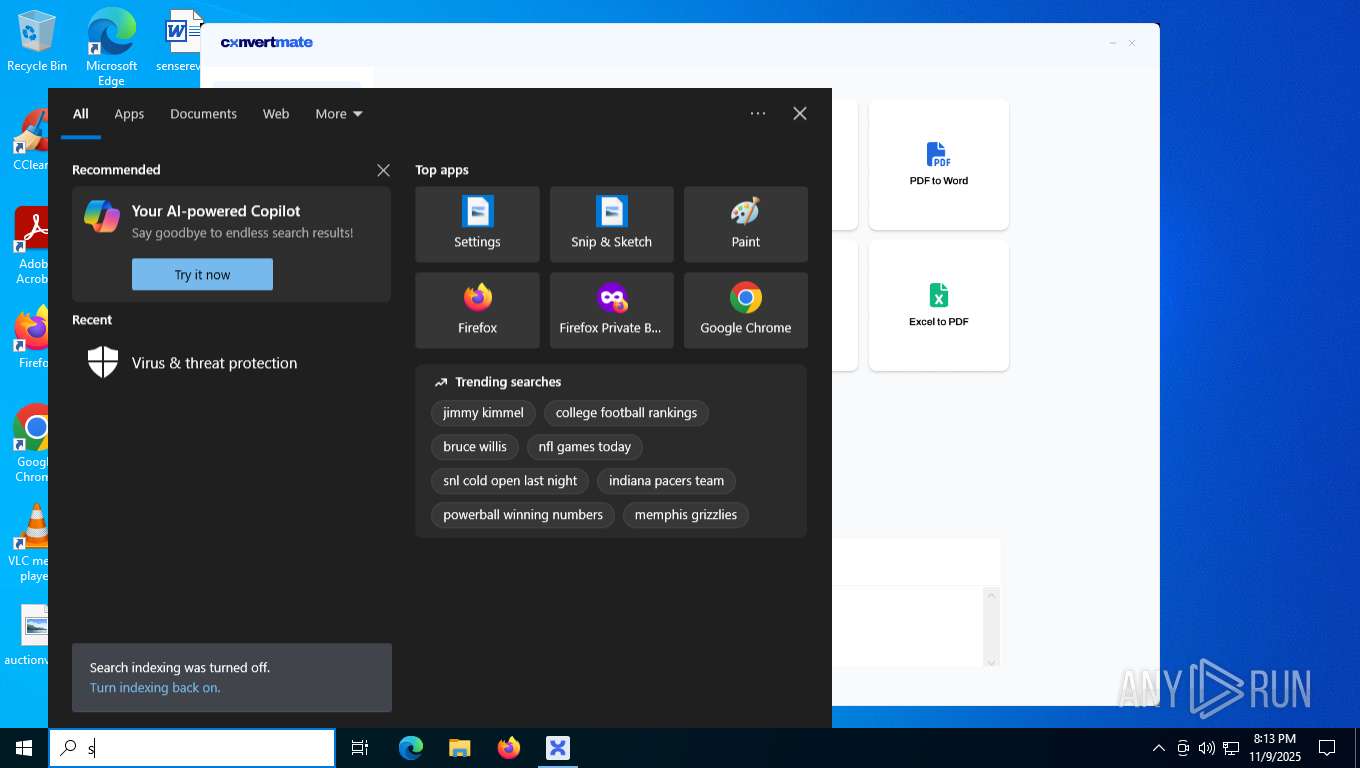The width and height of the screenshot is (1360, 768).
Task: Switch to the All search tab
Action: [81, 114]
